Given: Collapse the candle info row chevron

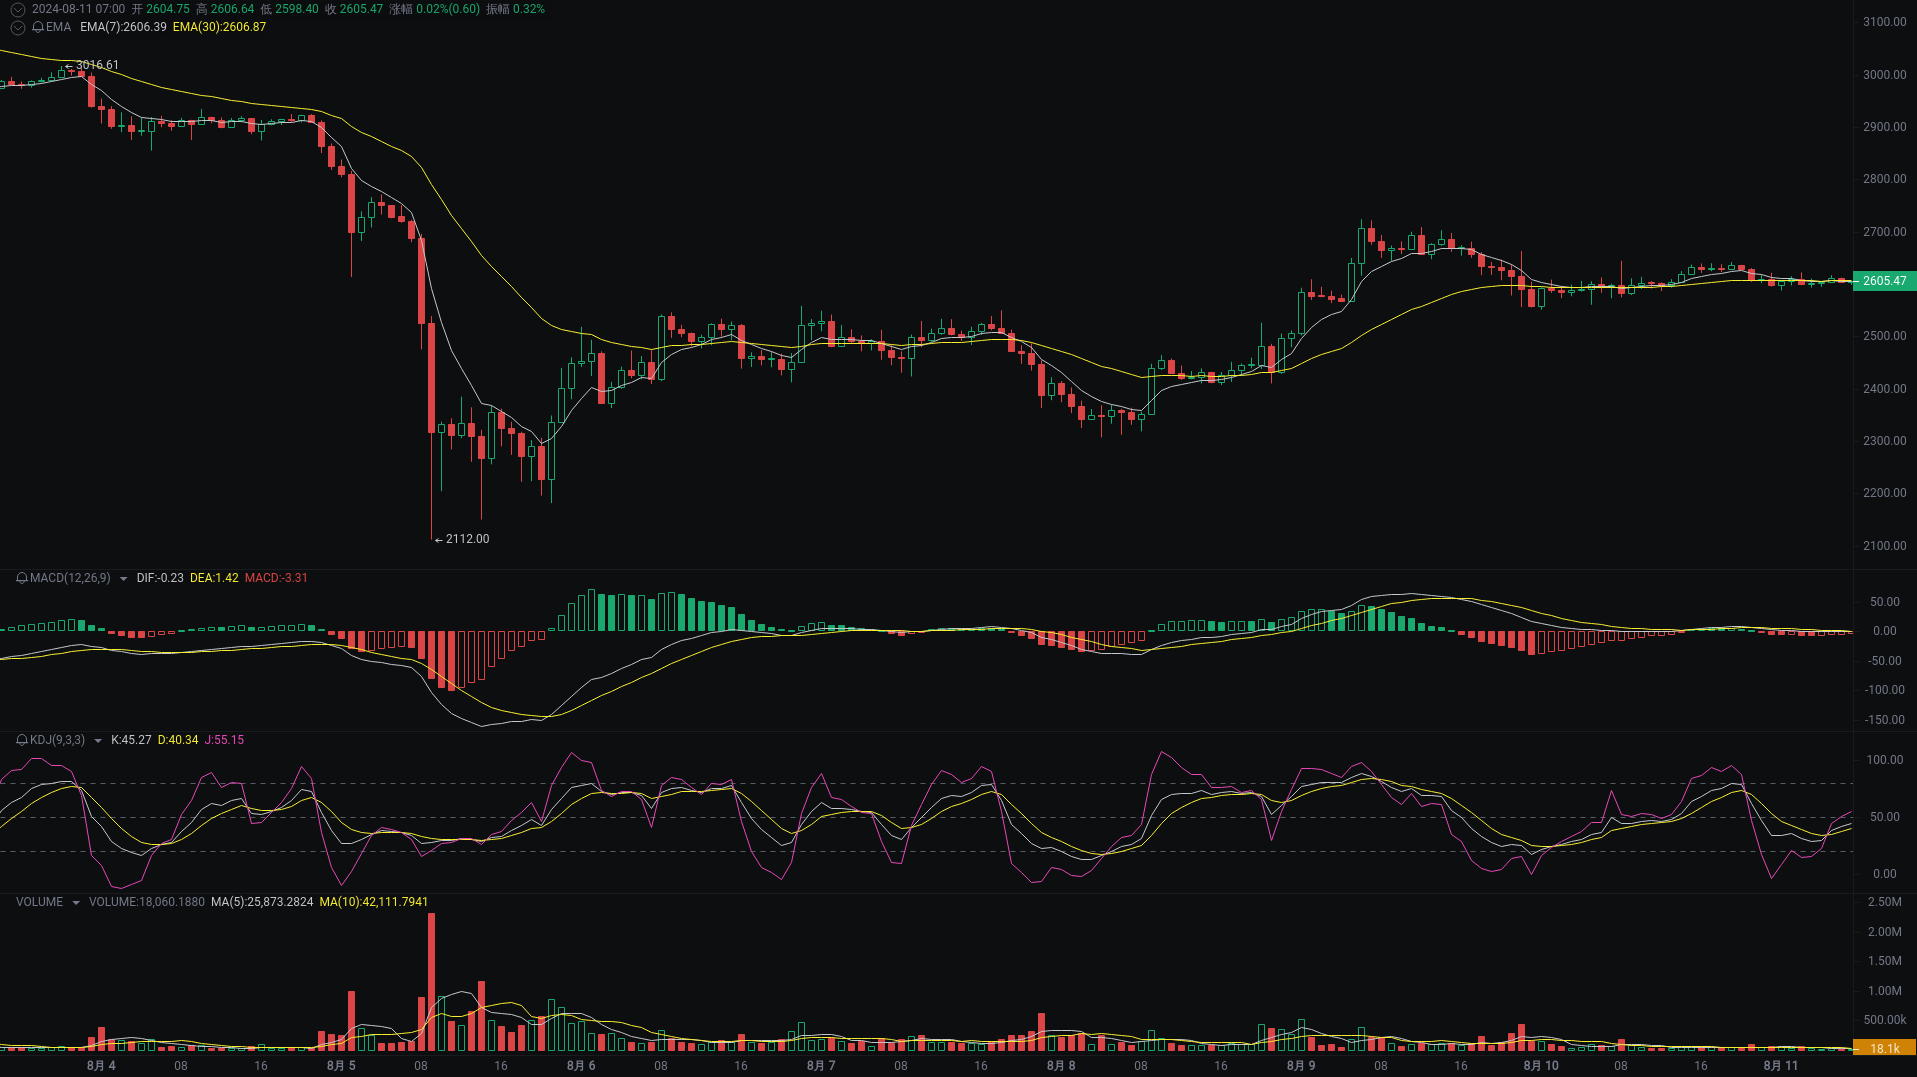Looking at the screenshot, I should [17, 9].
